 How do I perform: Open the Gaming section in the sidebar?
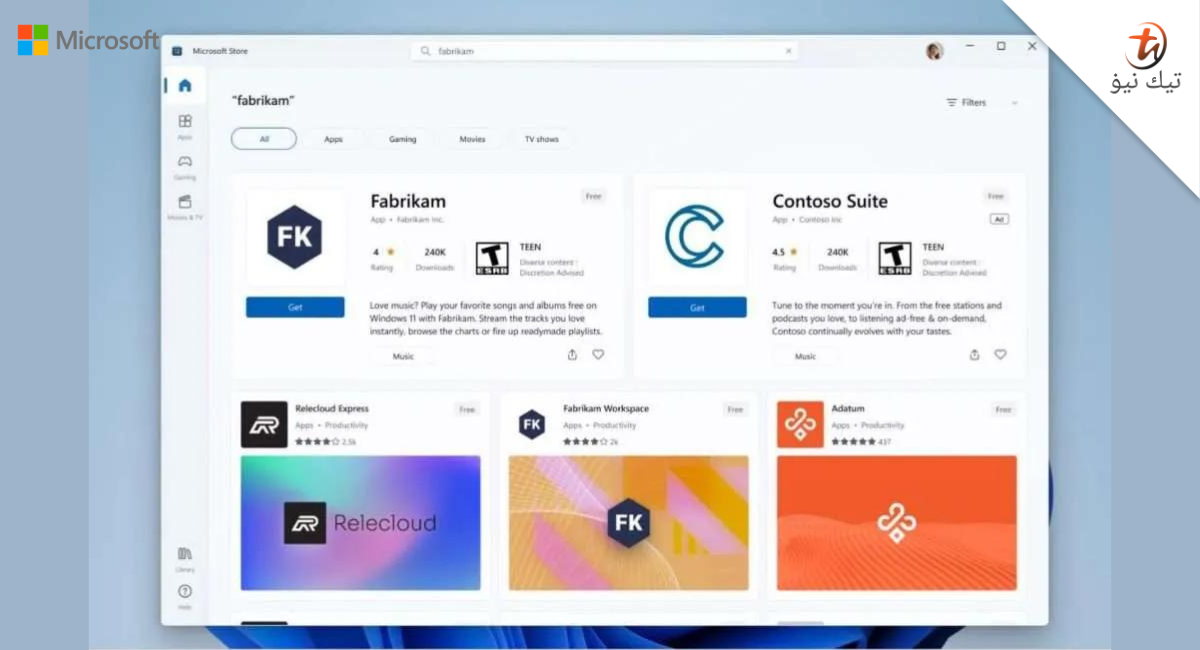[x=184, y=169]
